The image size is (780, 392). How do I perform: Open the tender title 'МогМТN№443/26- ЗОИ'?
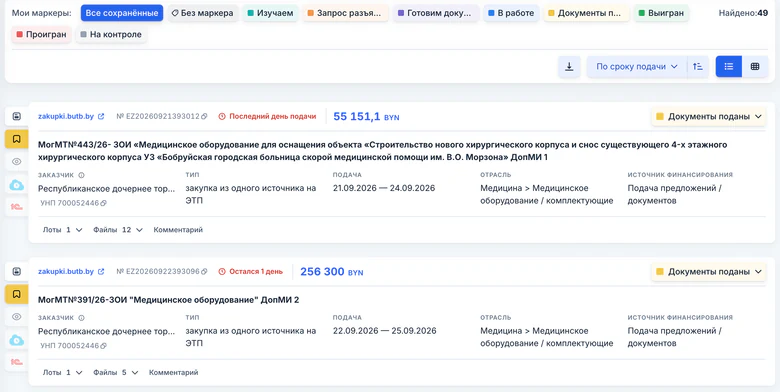pyautogui.click(x=383, y=151)
